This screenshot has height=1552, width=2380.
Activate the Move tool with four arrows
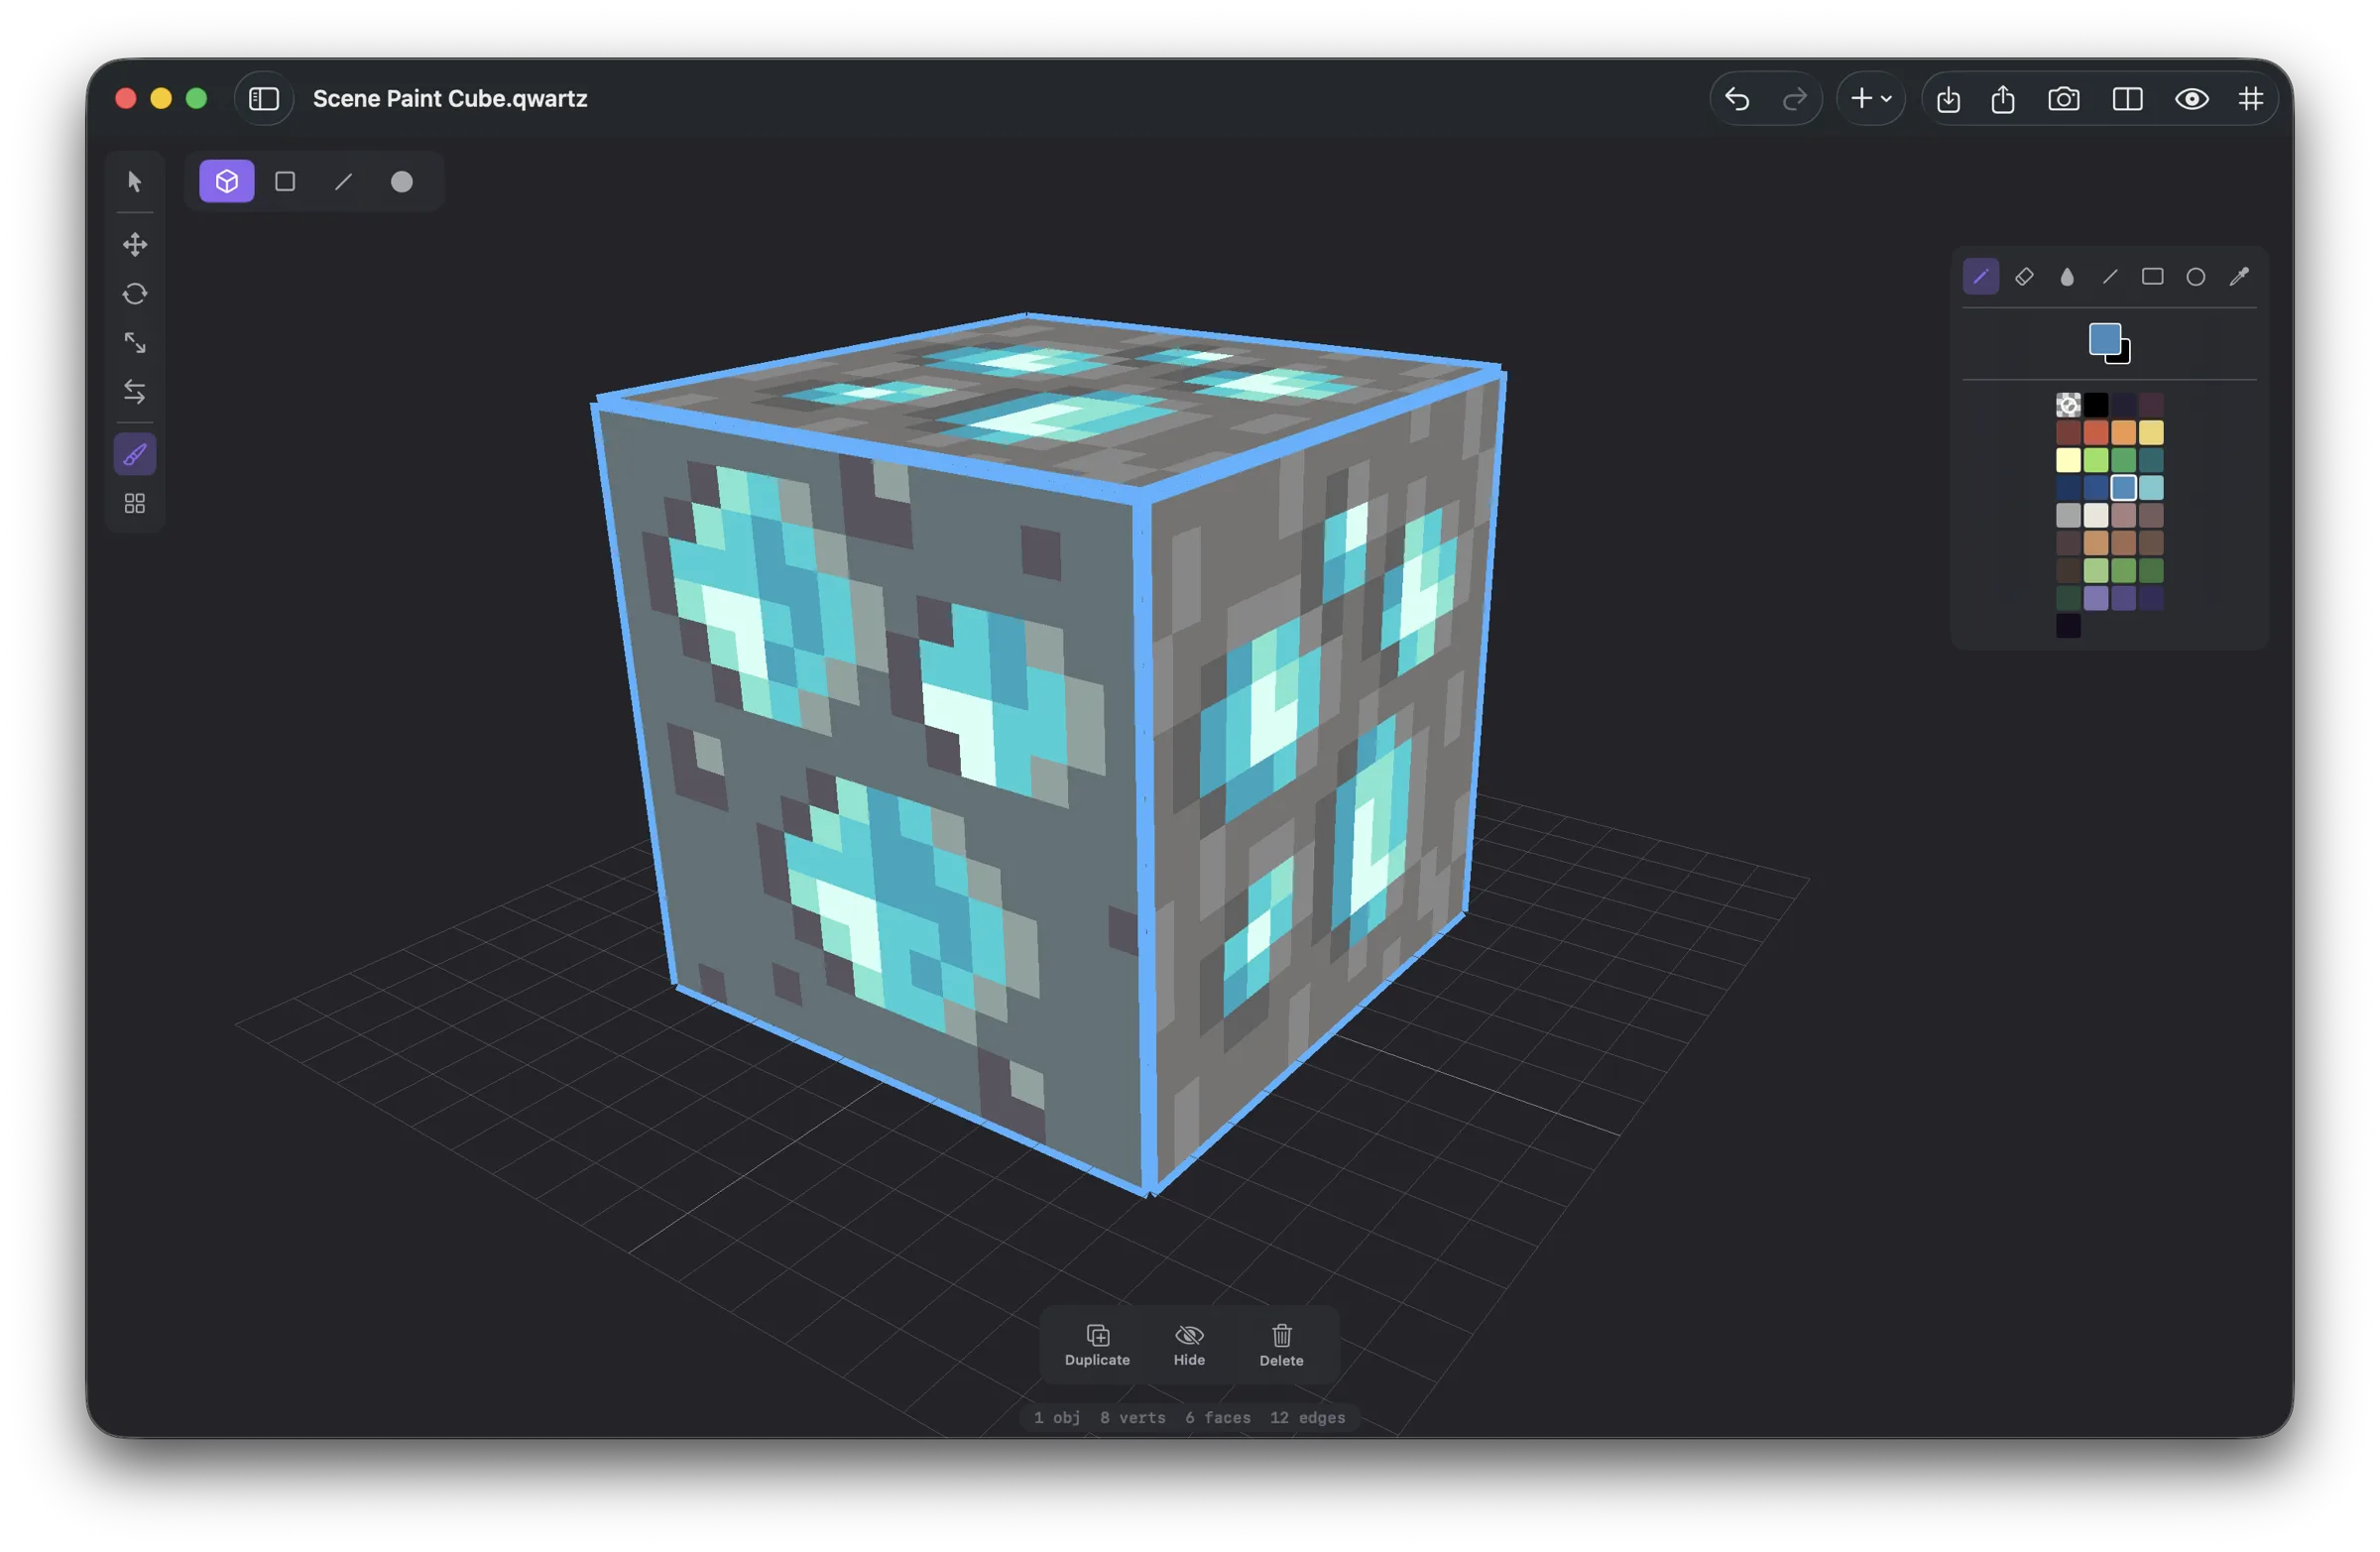click(135, 245)
